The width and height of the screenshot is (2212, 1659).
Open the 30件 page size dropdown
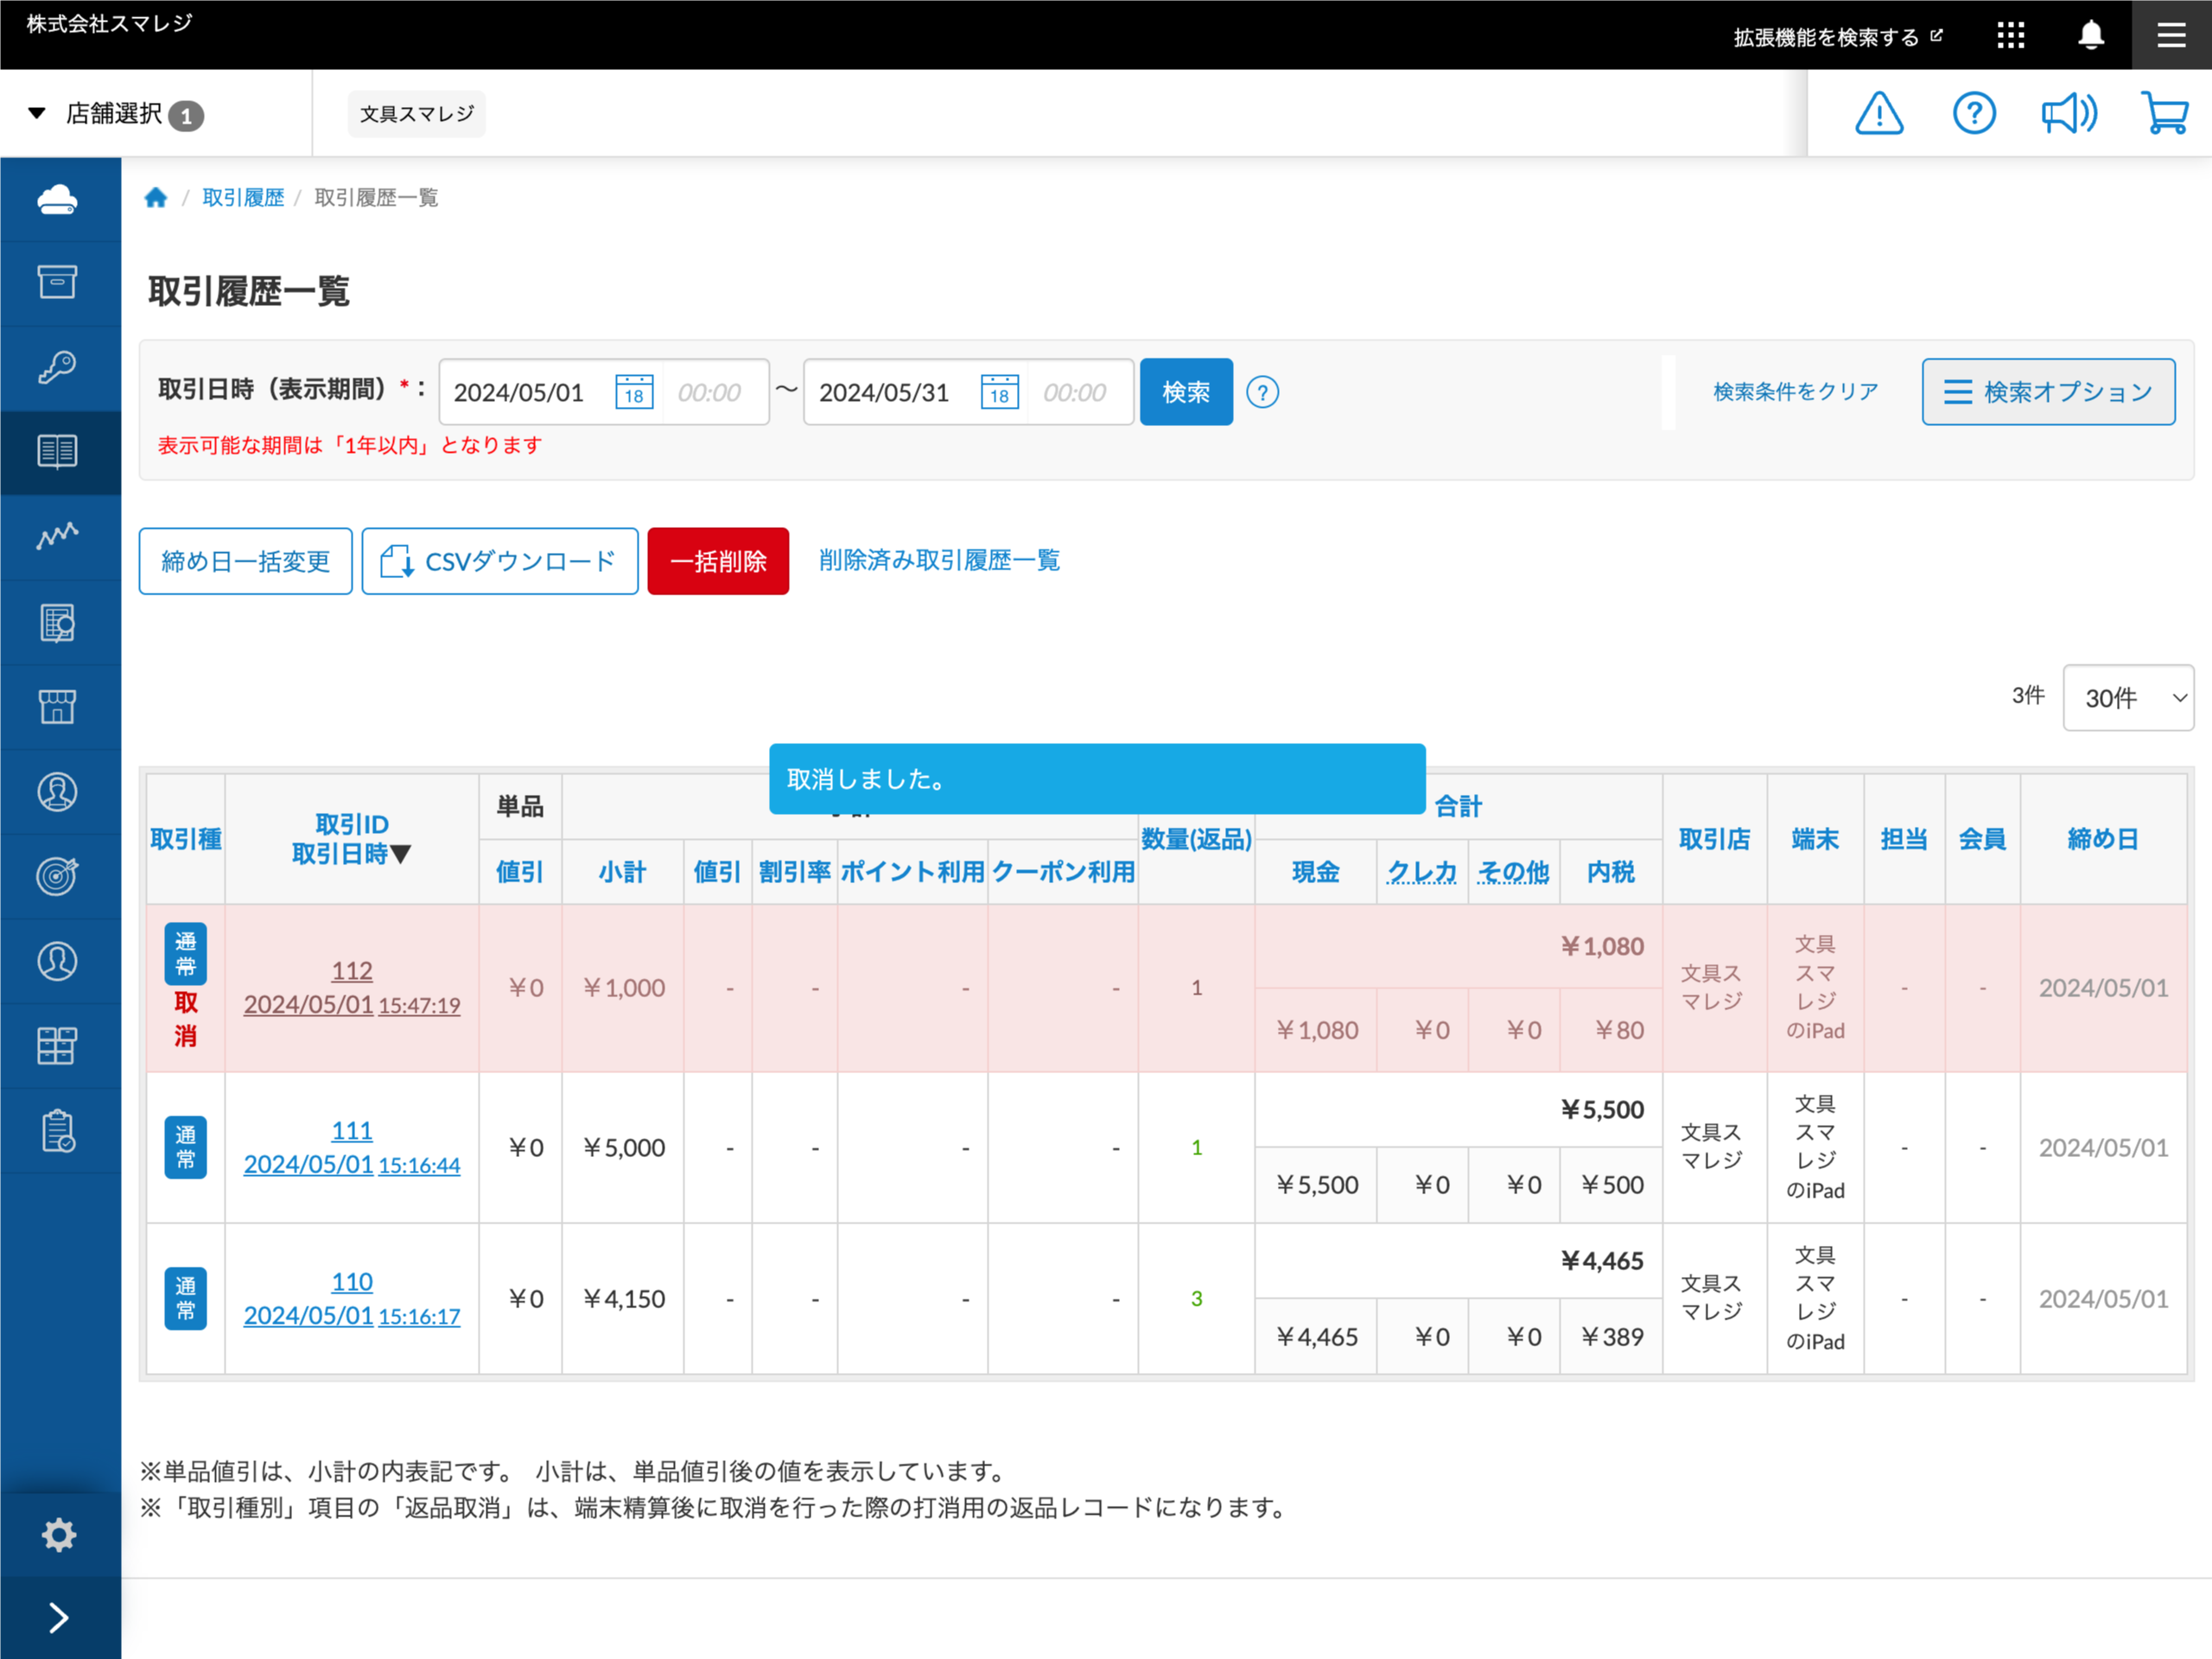click(x=2127, y=697)
